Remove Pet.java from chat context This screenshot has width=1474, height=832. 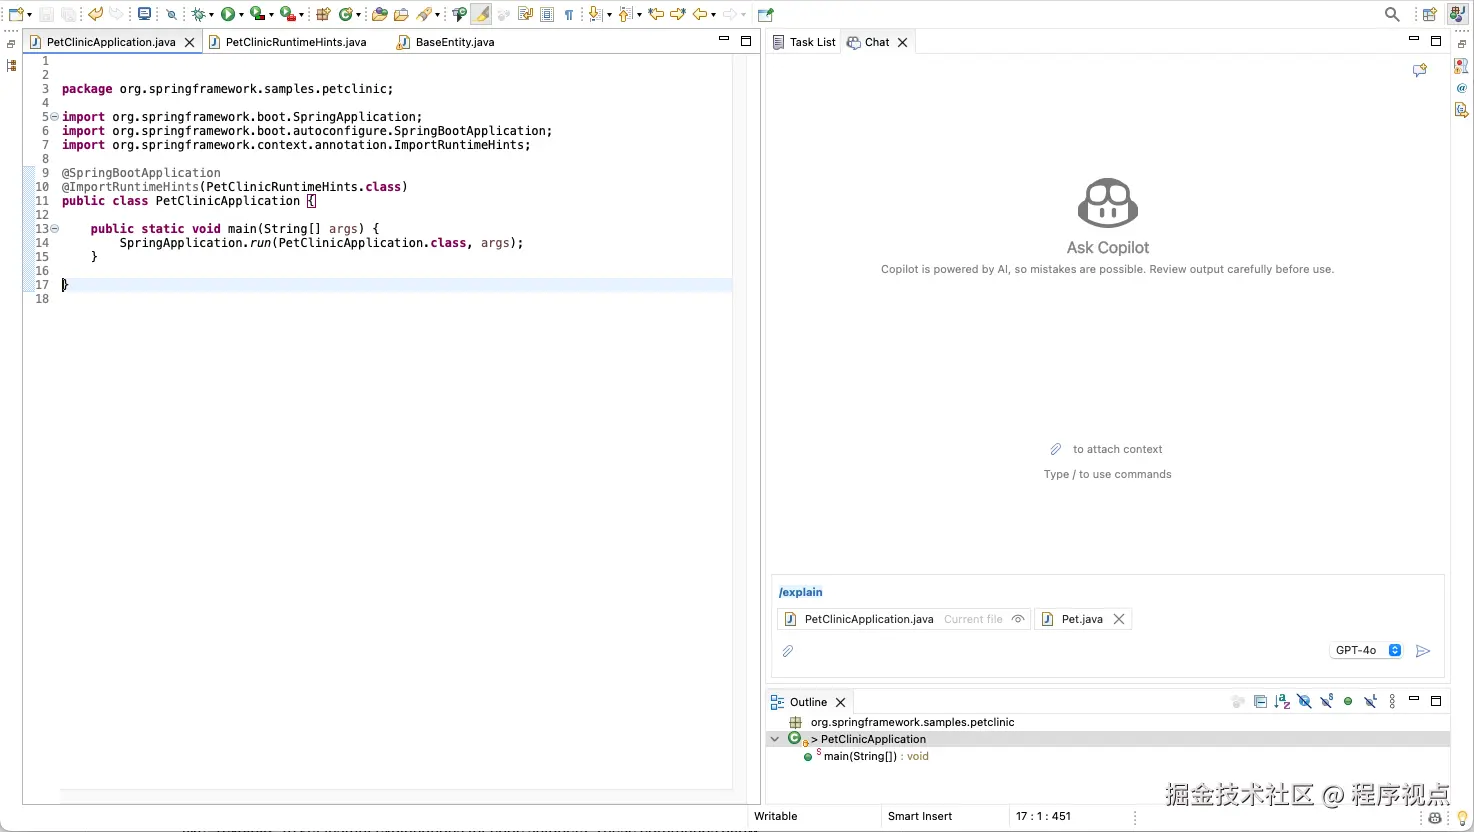point(1119,619)
